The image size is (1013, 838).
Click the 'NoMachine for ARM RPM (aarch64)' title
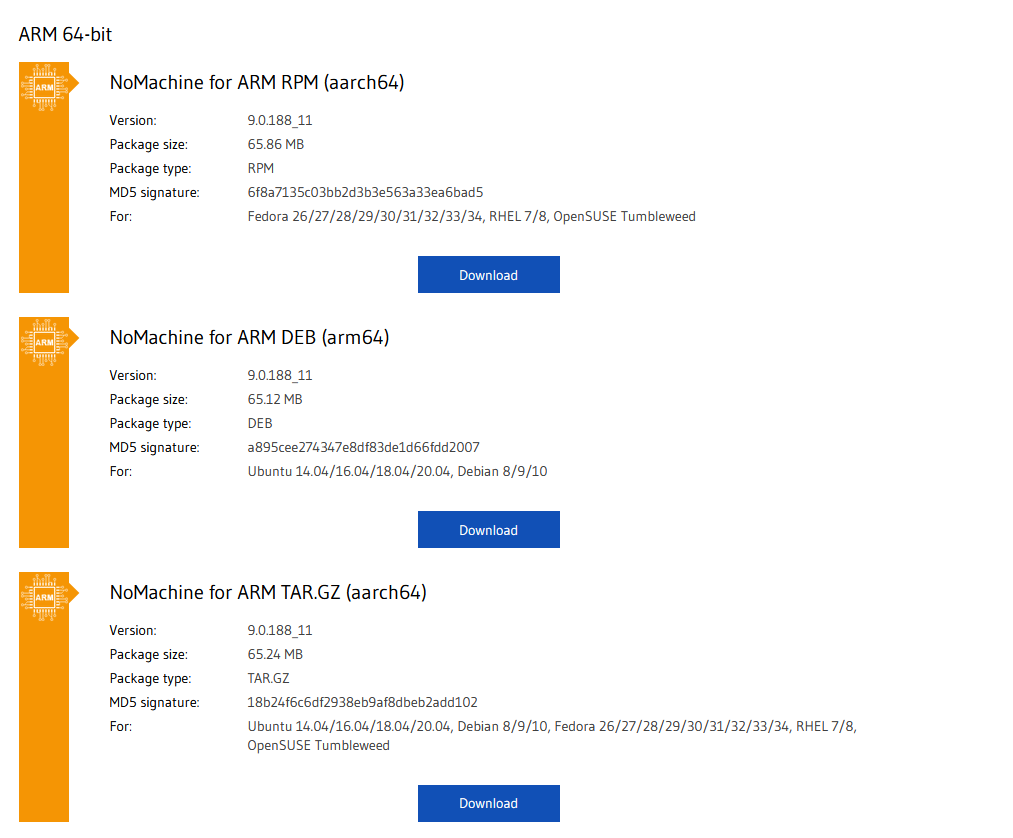point(257,83)
